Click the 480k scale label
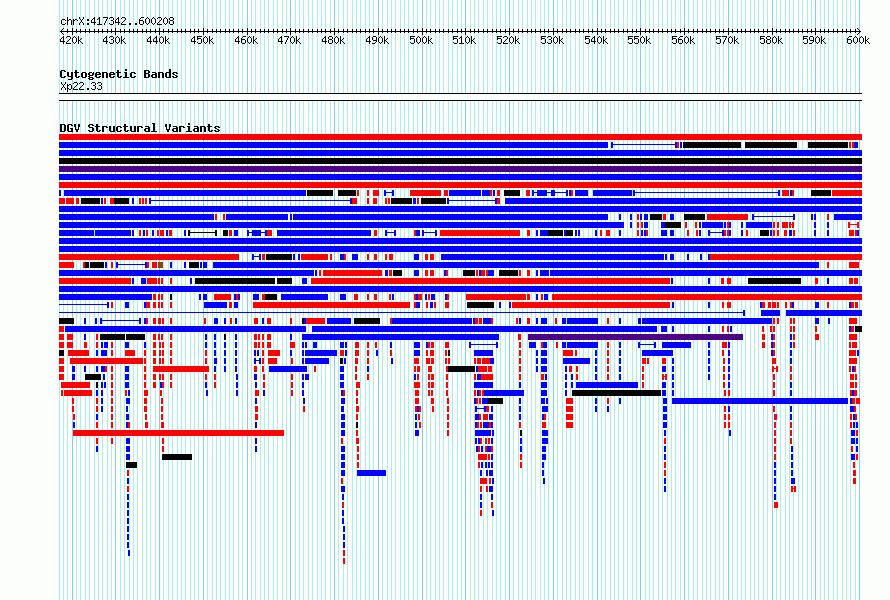Viewport: 890px width, 600px height. [x=333, y=40]
